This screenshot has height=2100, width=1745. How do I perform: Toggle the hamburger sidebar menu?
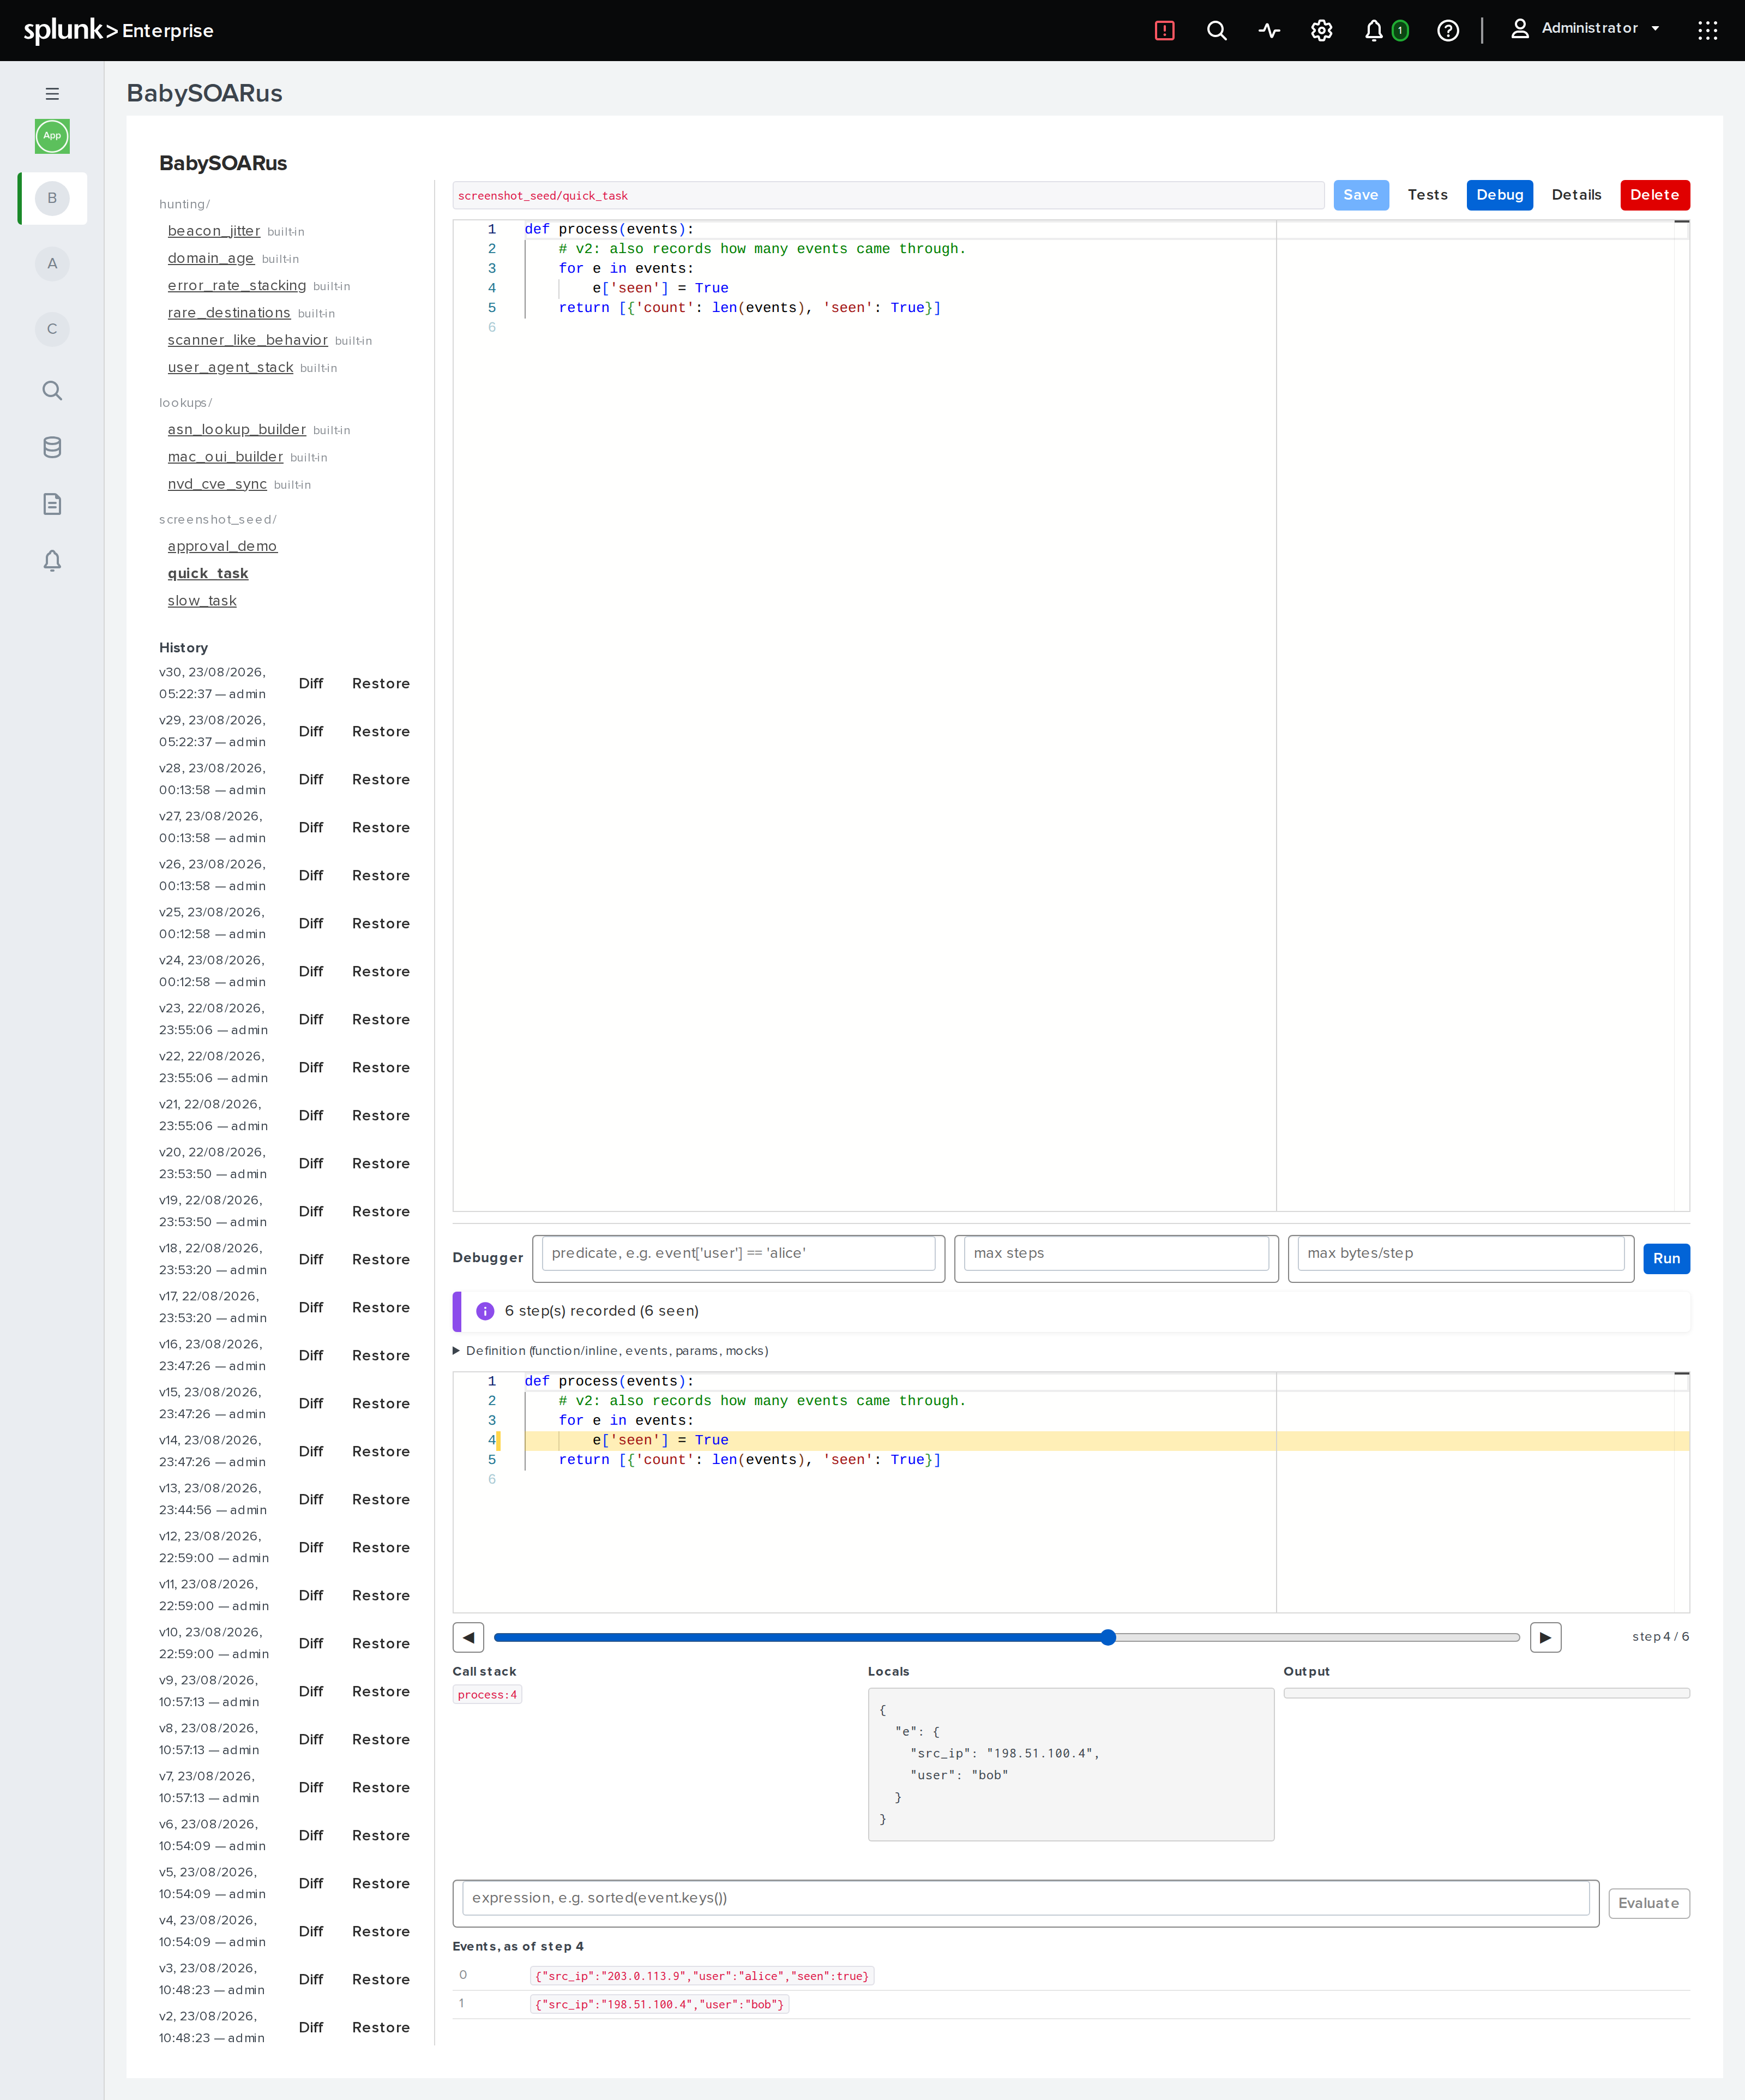pyautogui.click(x=52, y=94)
